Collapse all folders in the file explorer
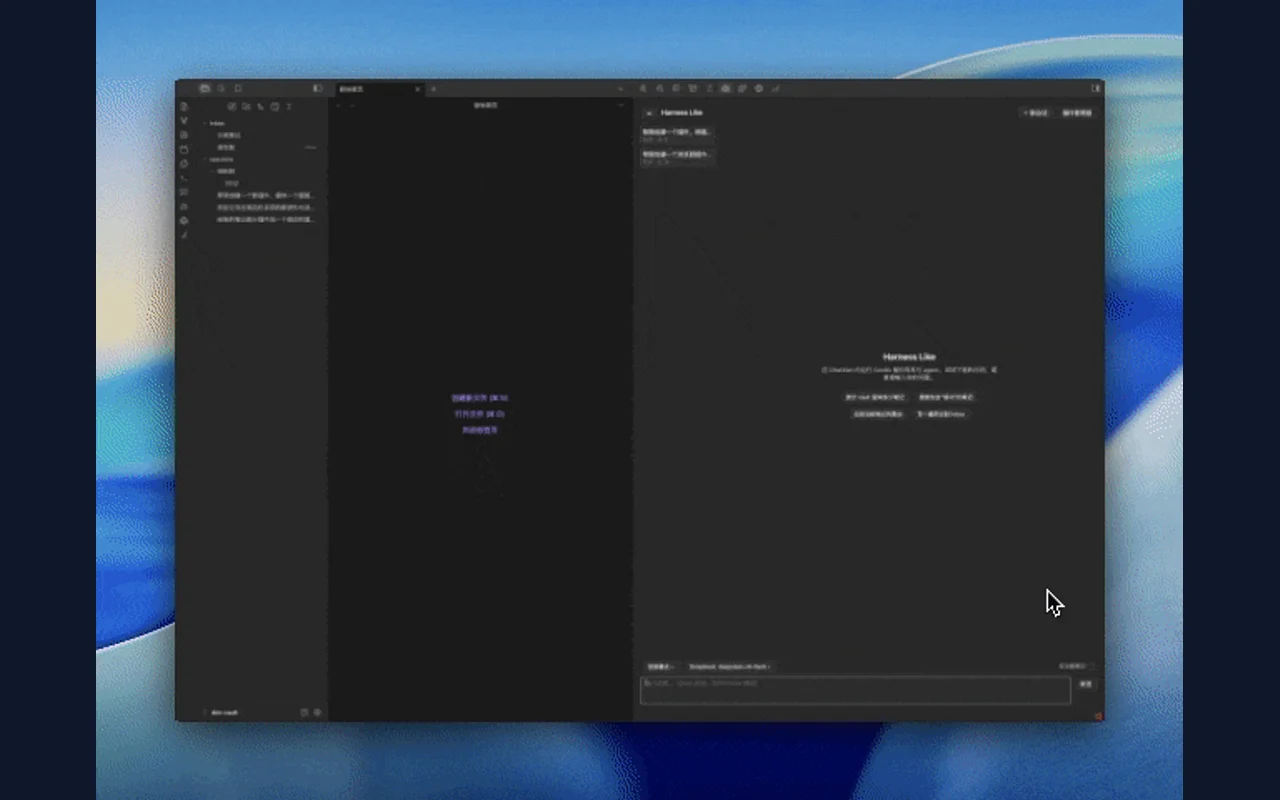Image resolution: width=1280 pixels, height=800 pixels. click(x=289, y=106)
